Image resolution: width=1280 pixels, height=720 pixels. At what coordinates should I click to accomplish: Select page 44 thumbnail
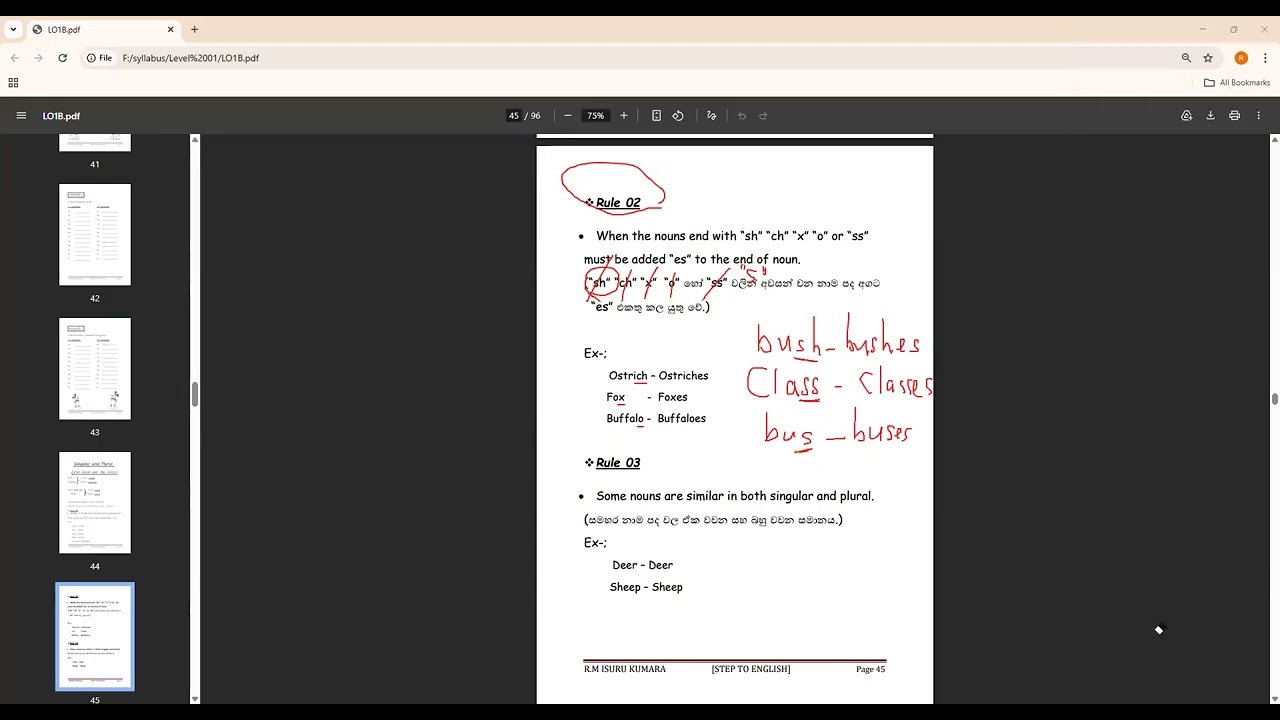[x=95, y=503]
